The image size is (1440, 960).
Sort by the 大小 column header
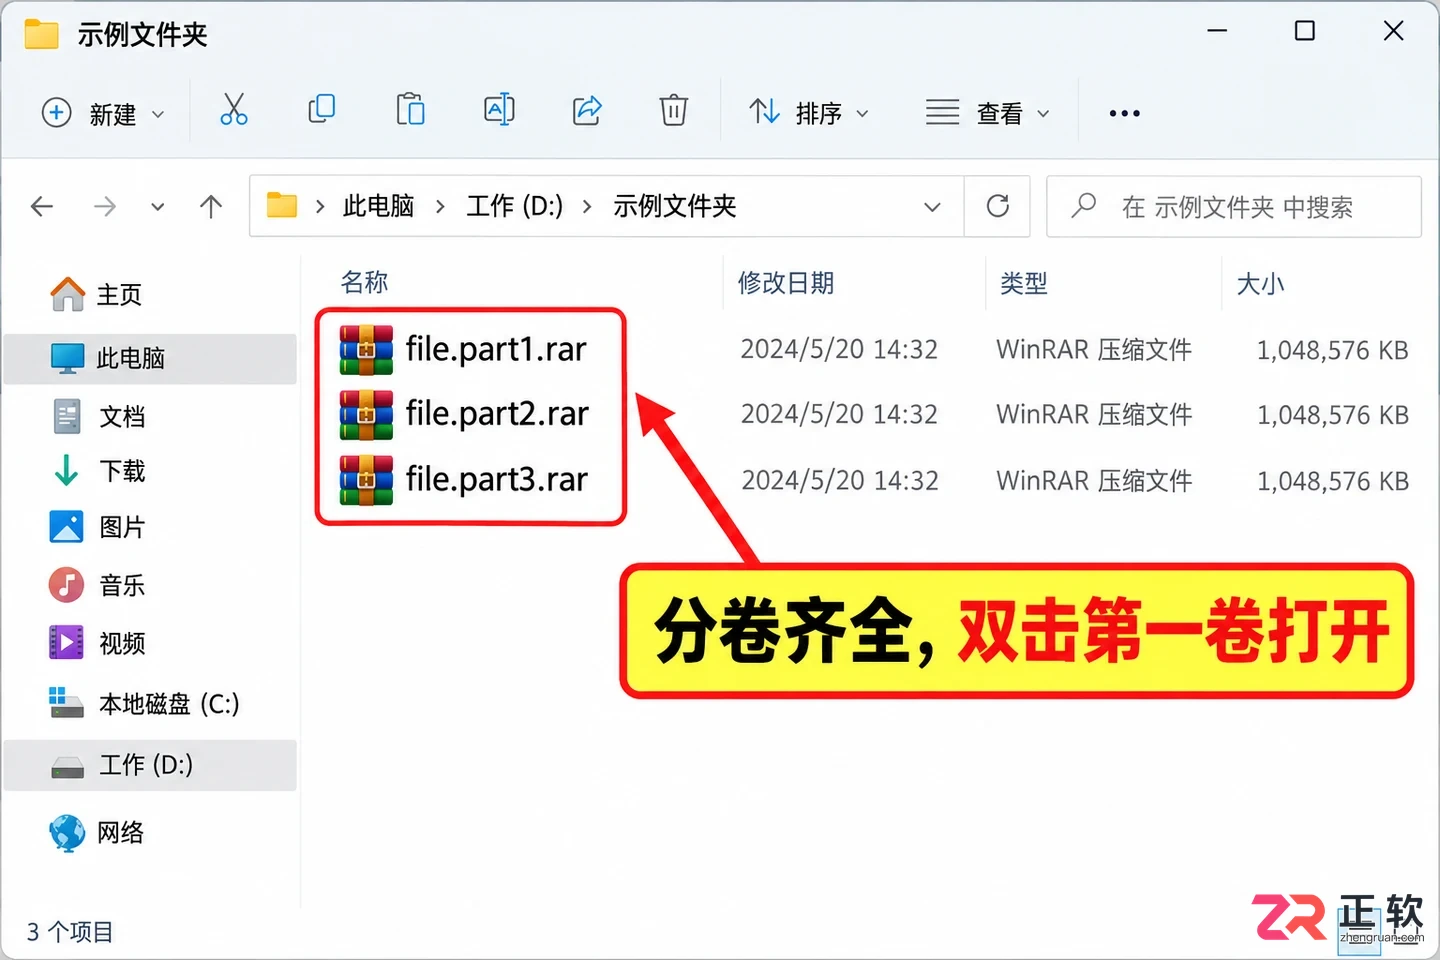tap(1260, 284)
